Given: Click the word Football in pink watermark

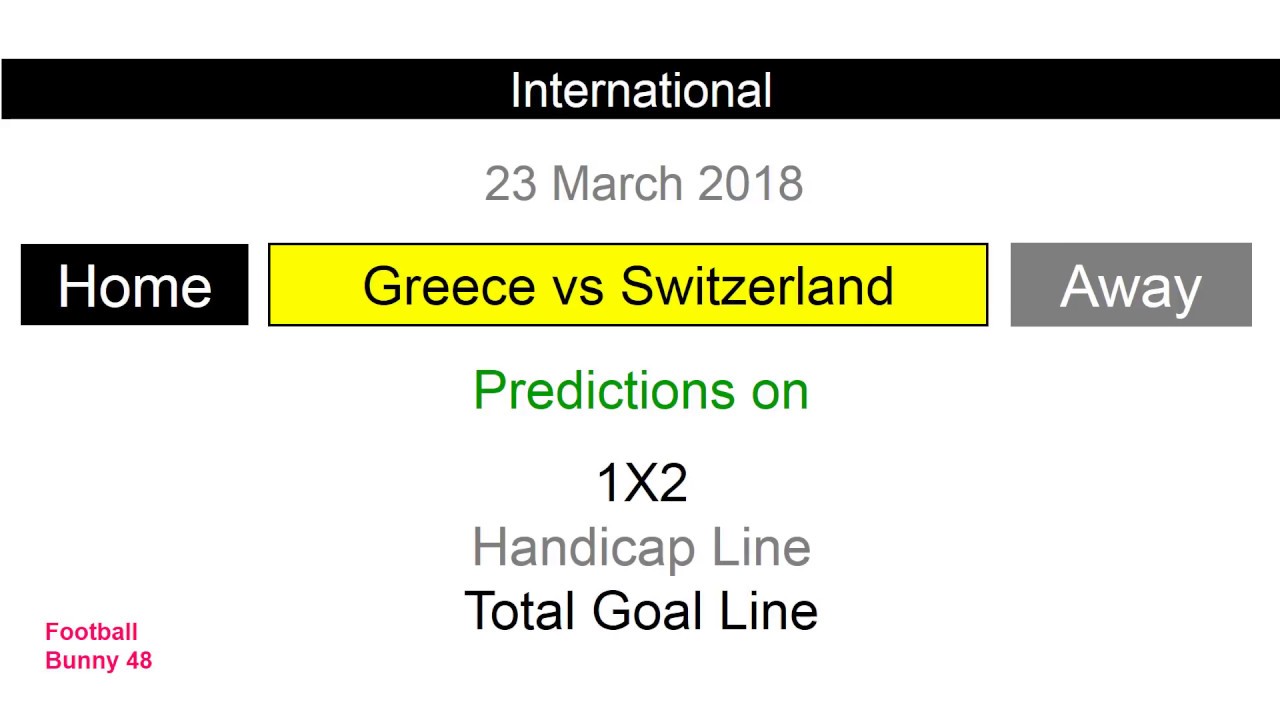Looking at the screenshot, I should 91,632.
